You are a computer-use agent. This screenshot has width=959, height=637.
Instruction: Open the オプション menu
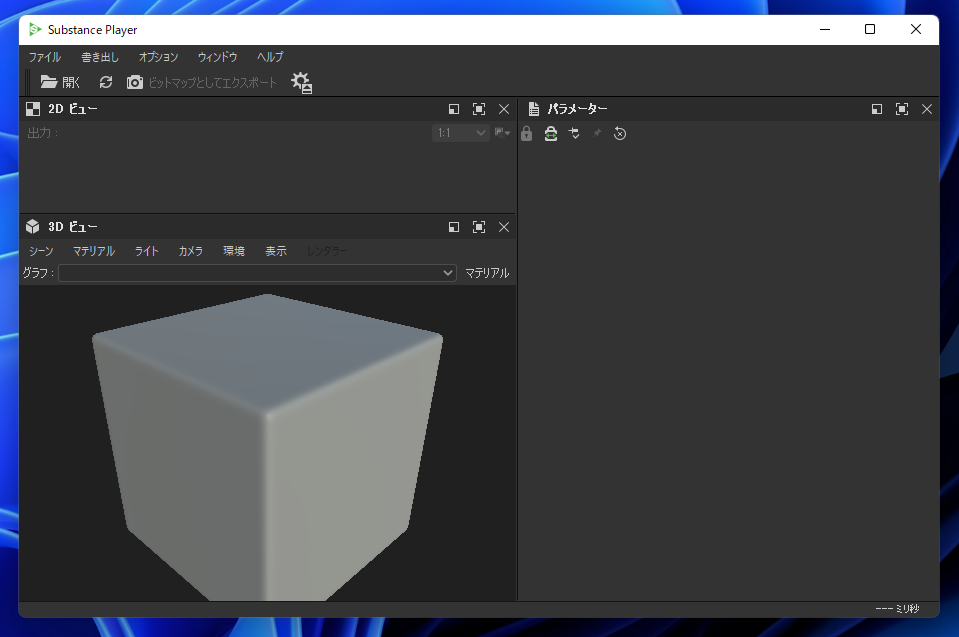(x=158, y=57)
